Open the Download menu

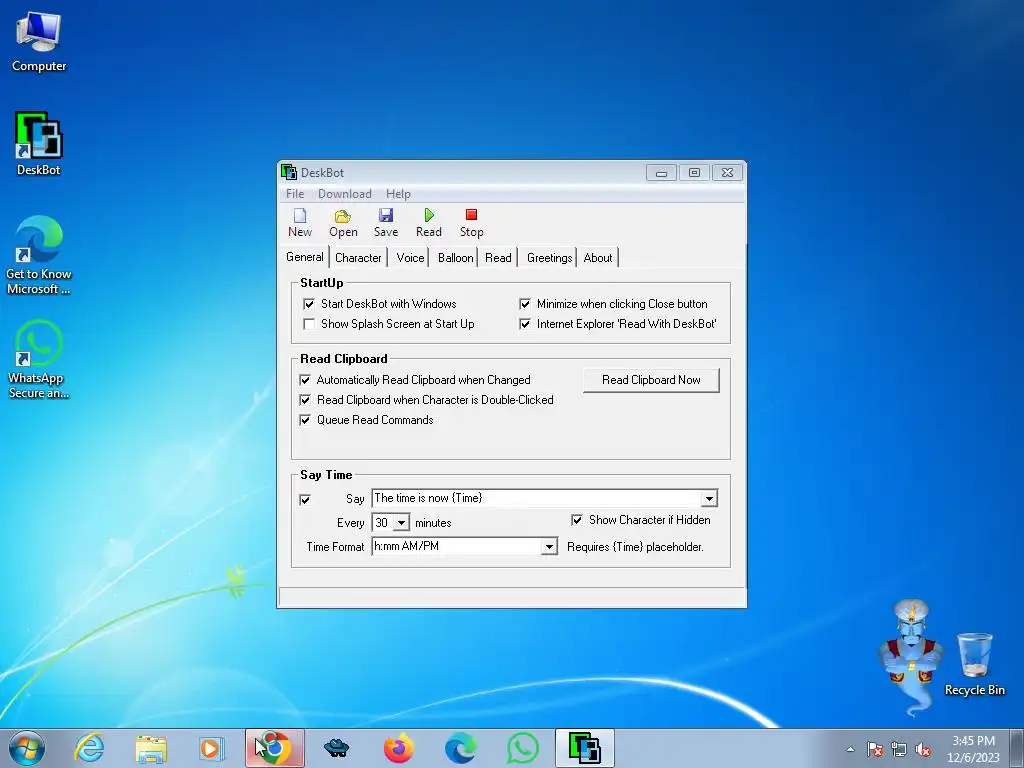(x=345, y=194)
